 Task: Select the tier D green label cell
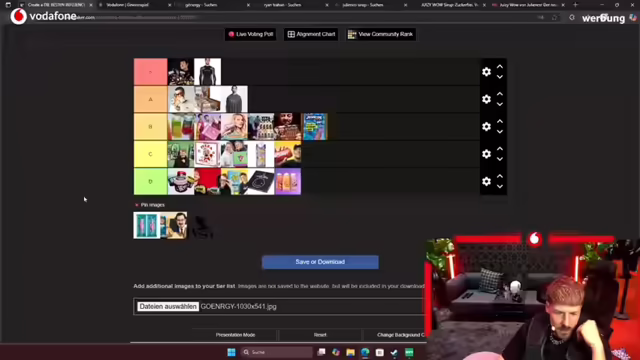tap(150, 181)
